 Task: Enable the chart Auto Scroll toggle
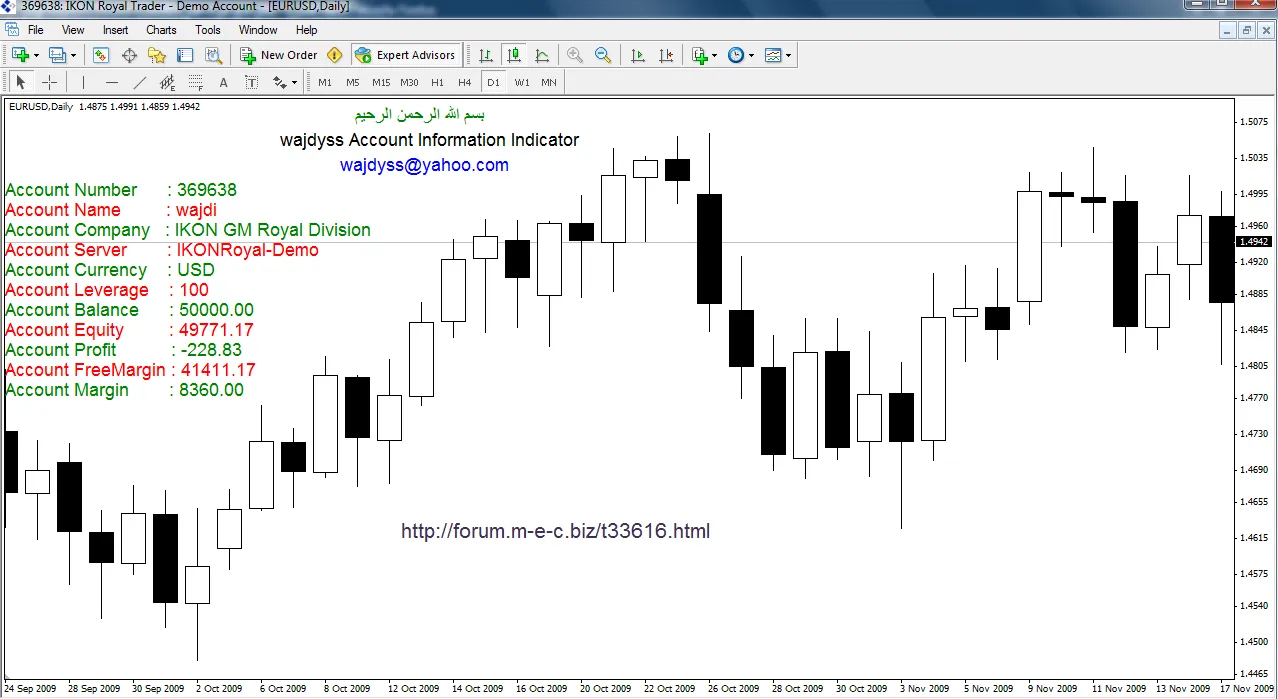pos(638,55)
